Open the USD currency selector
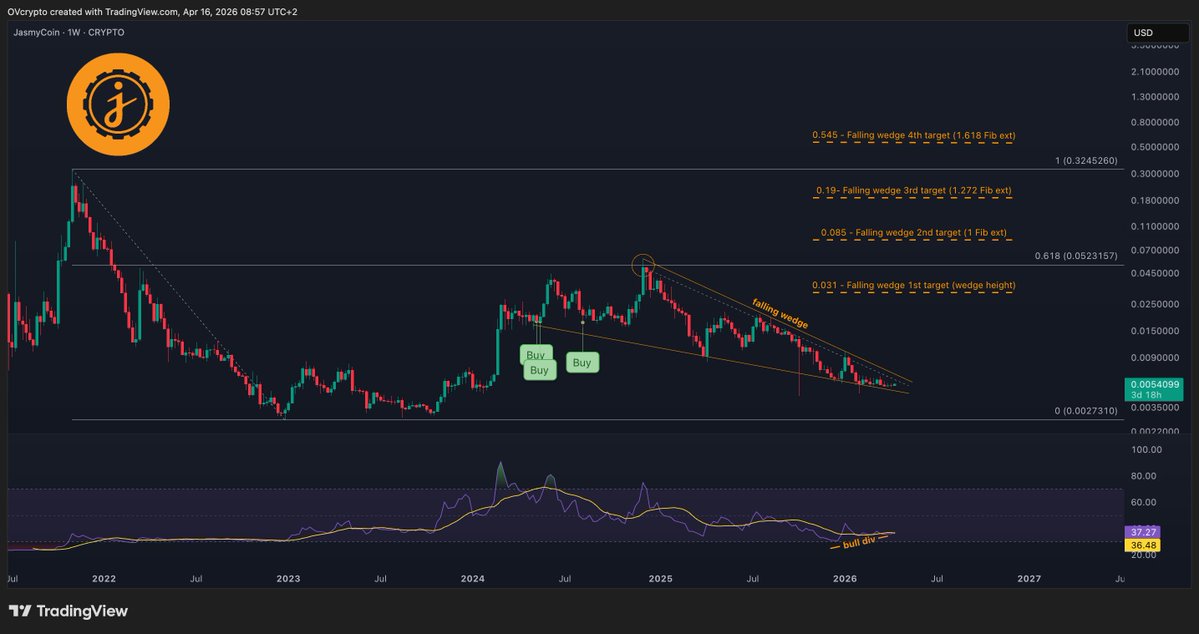1199x634 pixels. pyautogui.click(x=1142, y=33)
